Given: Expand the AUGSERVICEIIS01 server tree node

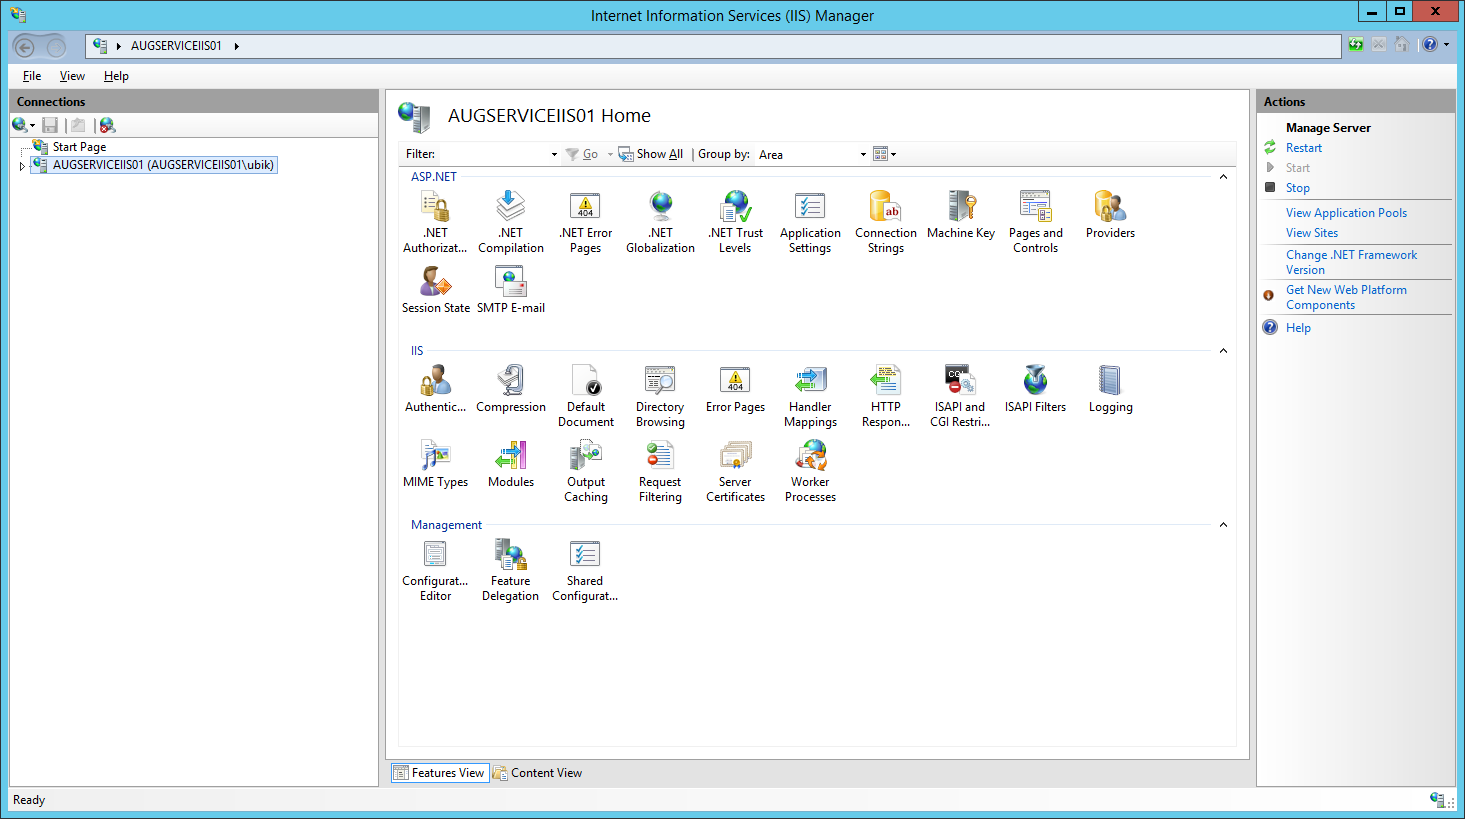Looking at the screenshot, I should (22, 166).
